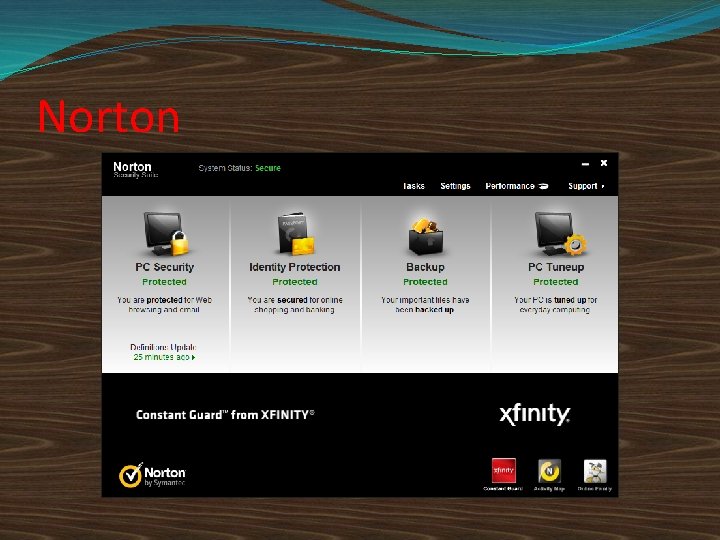Screen dimensions: 720x540
Task: Open the Tasks menu
Action: tap(413, 186)
